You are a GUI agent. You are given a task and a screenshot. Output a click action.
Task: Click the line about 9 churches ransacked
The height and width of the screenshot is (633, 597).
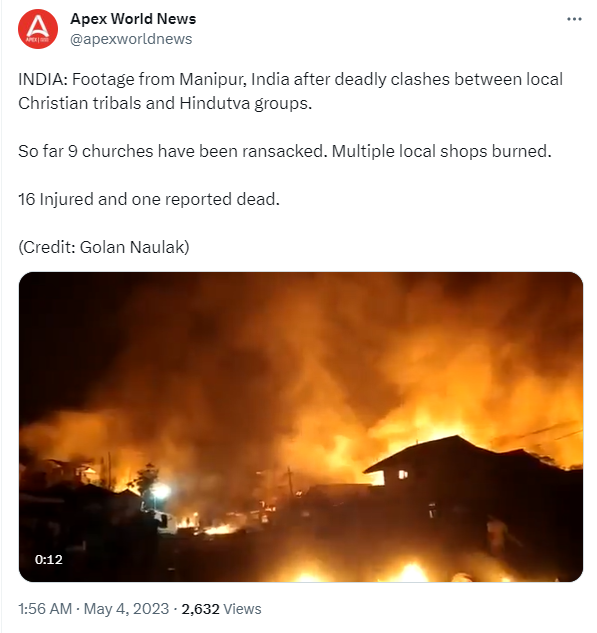click(285, 151)
